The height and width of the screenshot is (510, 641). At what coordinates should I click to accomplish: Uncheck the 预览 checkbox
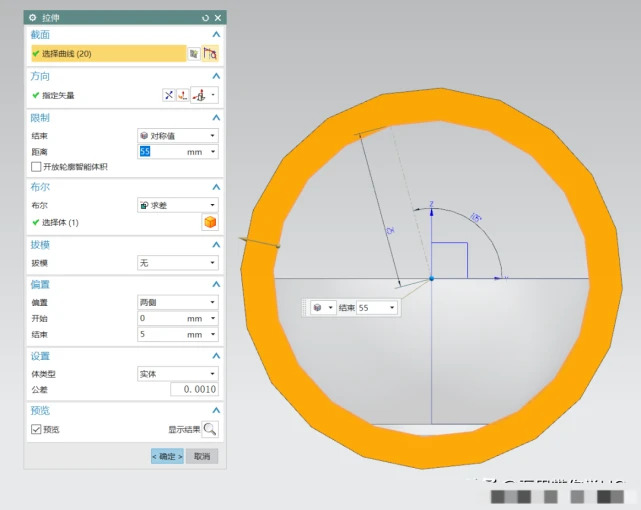tap(37, 429)
